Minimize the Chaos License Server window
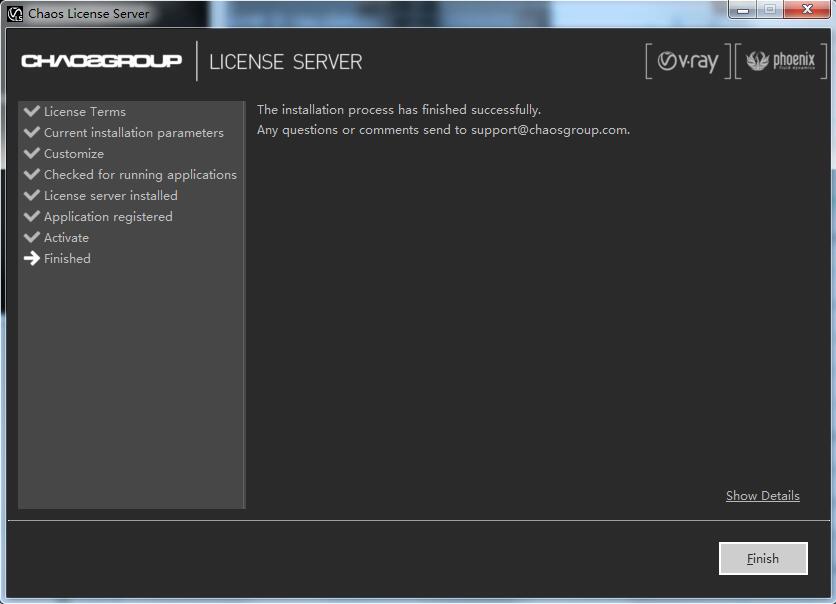836x604 pixels. pos(743,10)
